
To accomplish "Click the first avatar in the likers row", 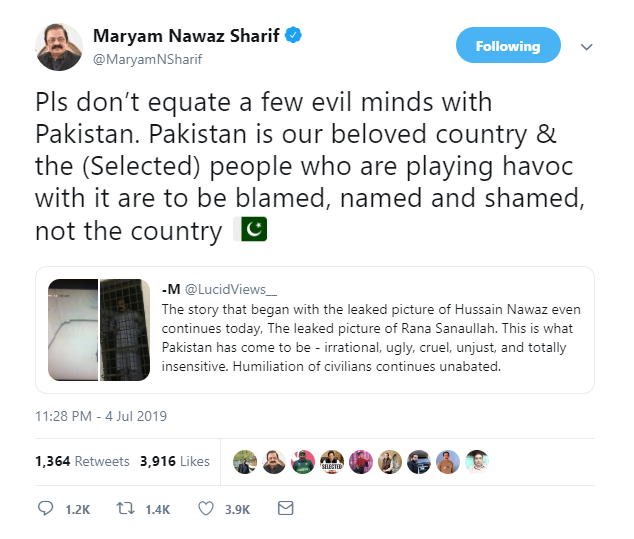I will coord(245,462).
